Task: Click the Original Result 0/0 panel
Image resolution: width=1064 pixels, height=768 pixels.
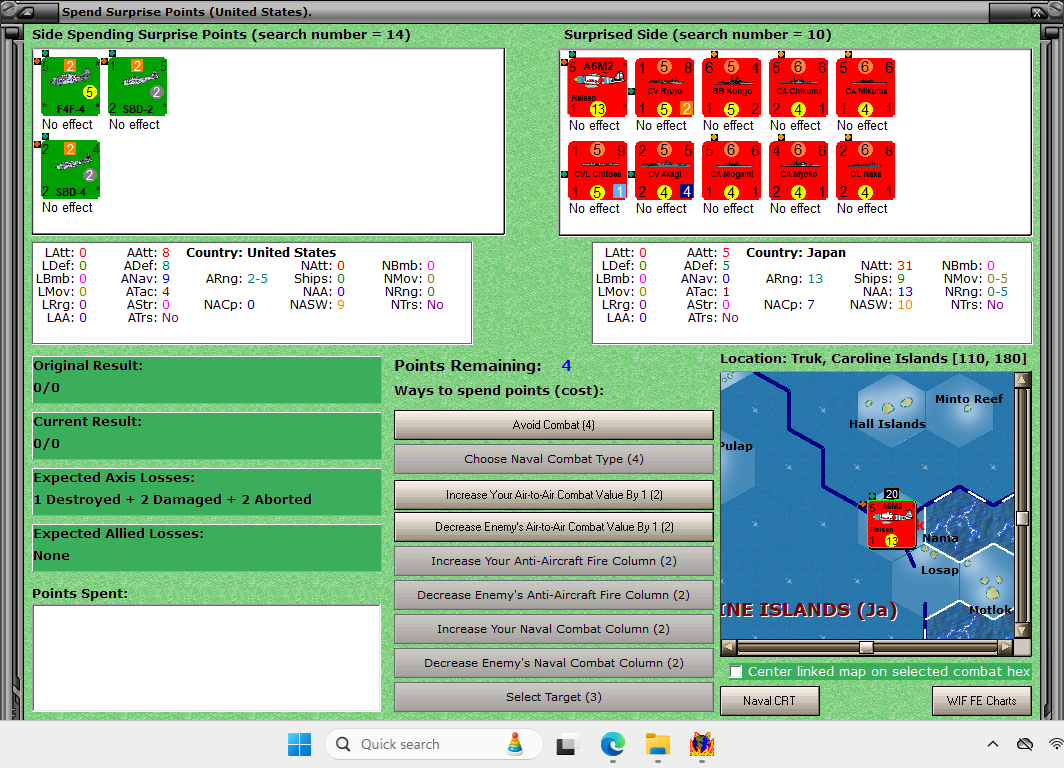Action: click(207, 379)
